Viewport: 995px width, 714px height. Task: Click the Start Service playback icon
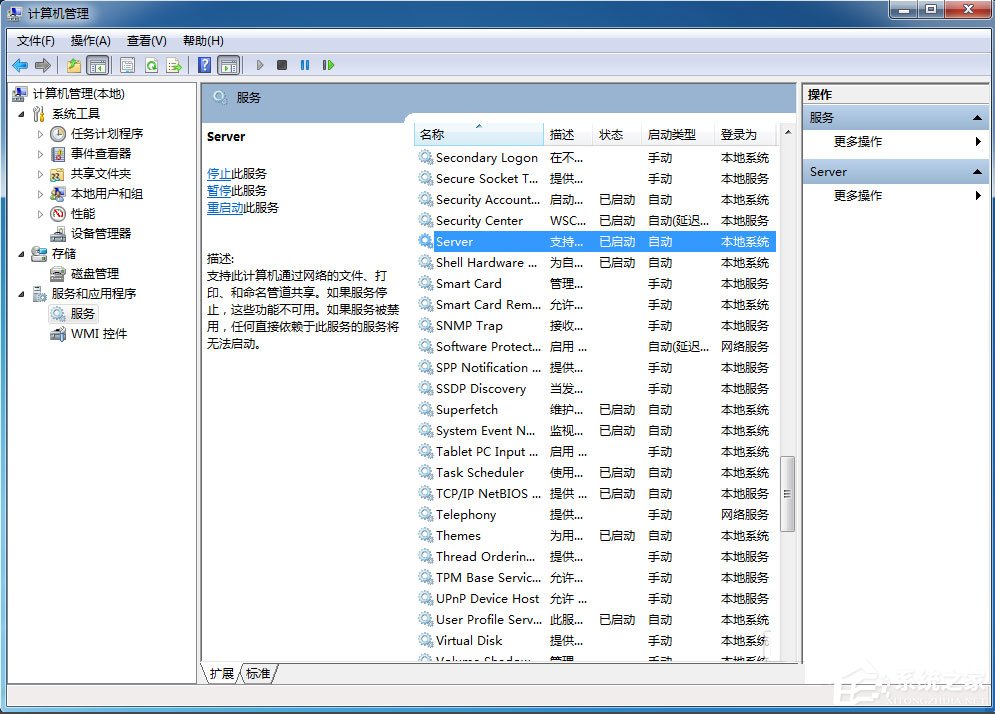(x=260, y=65)
